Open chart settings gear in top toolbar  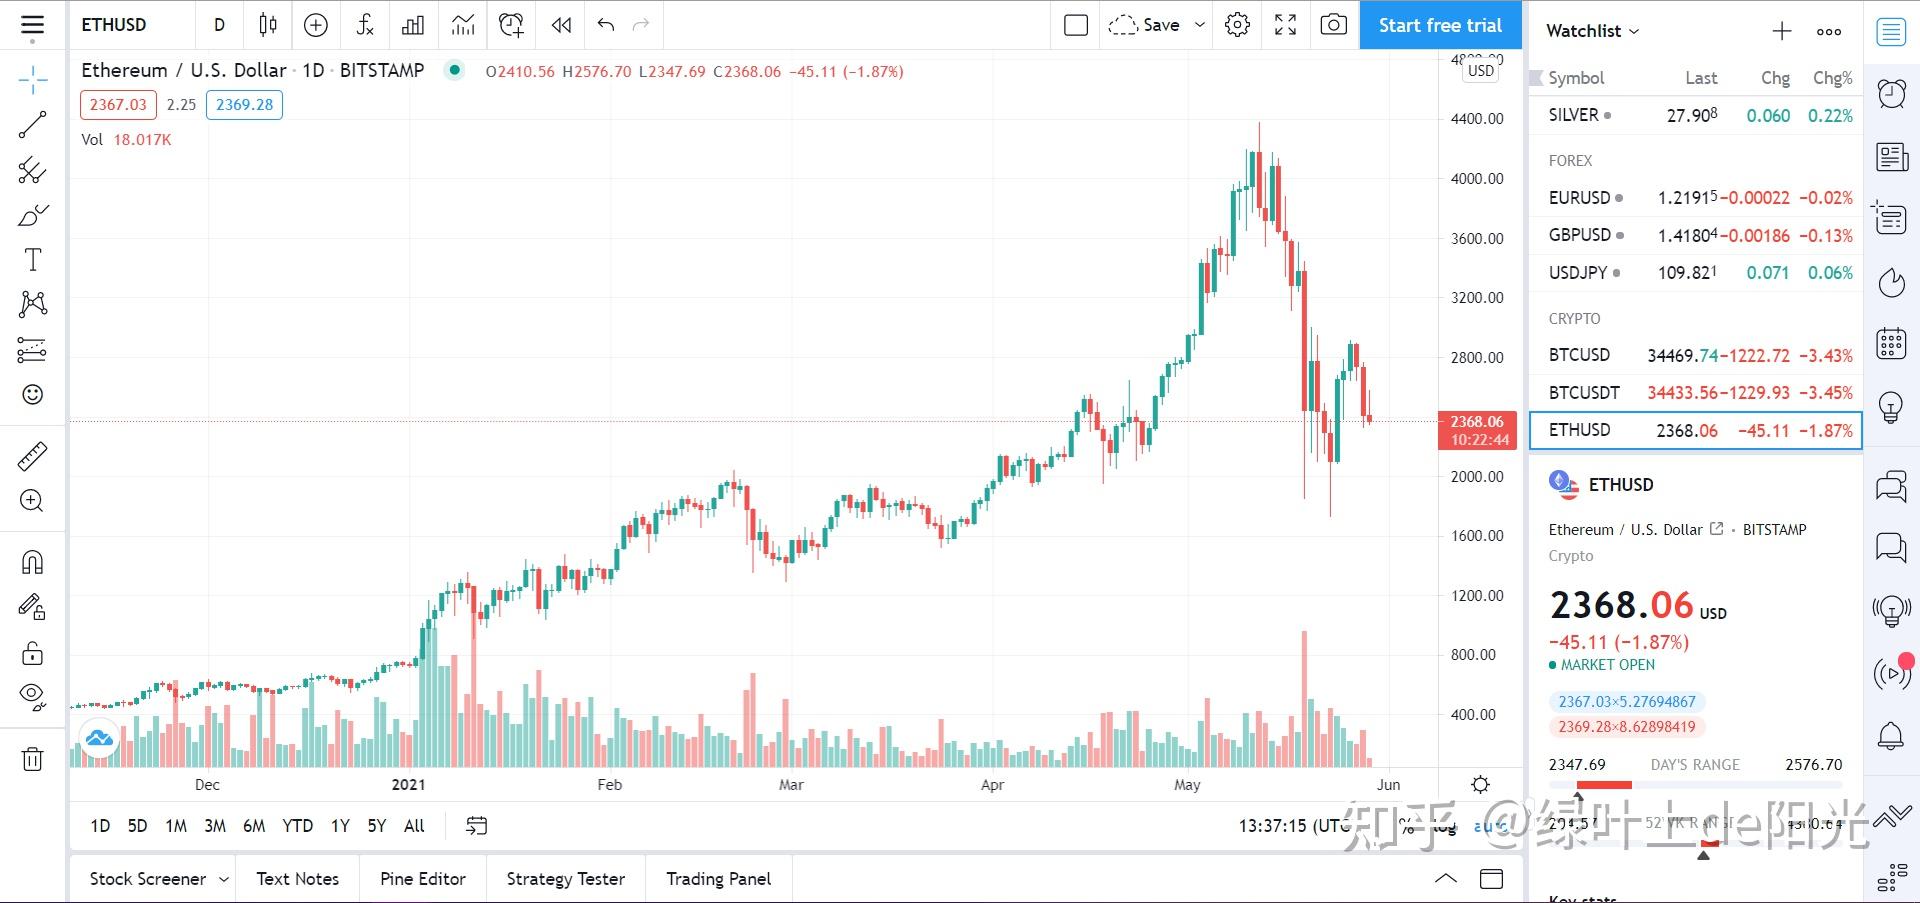pos(1237,25)
